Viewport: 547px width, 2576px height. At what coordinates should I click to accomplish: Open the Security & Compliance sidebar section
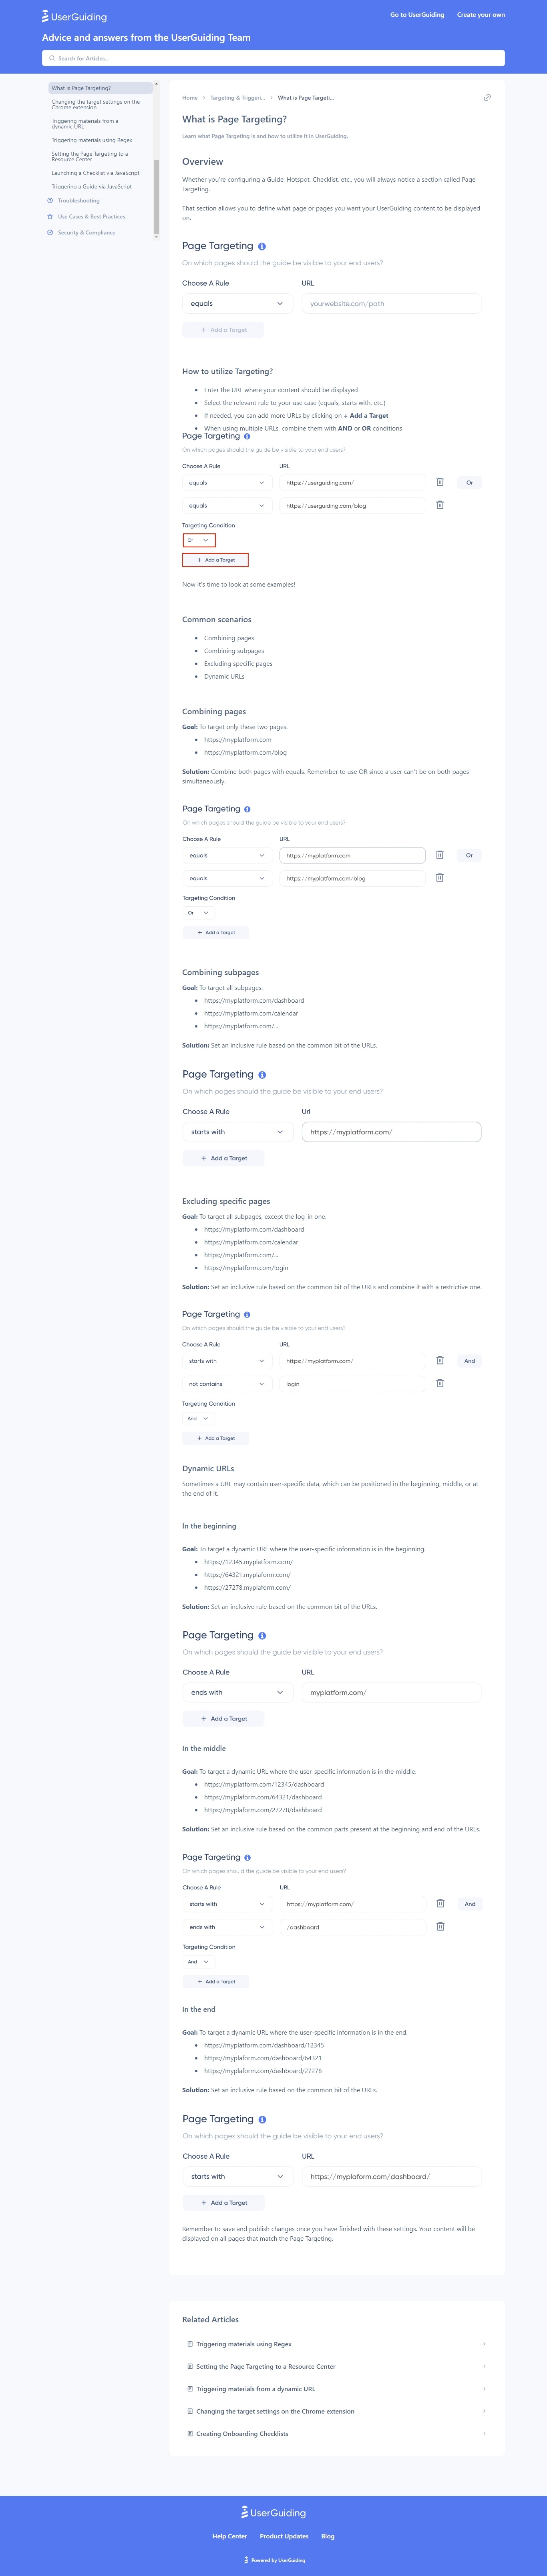pyautogui.click(x=87, y=233)
